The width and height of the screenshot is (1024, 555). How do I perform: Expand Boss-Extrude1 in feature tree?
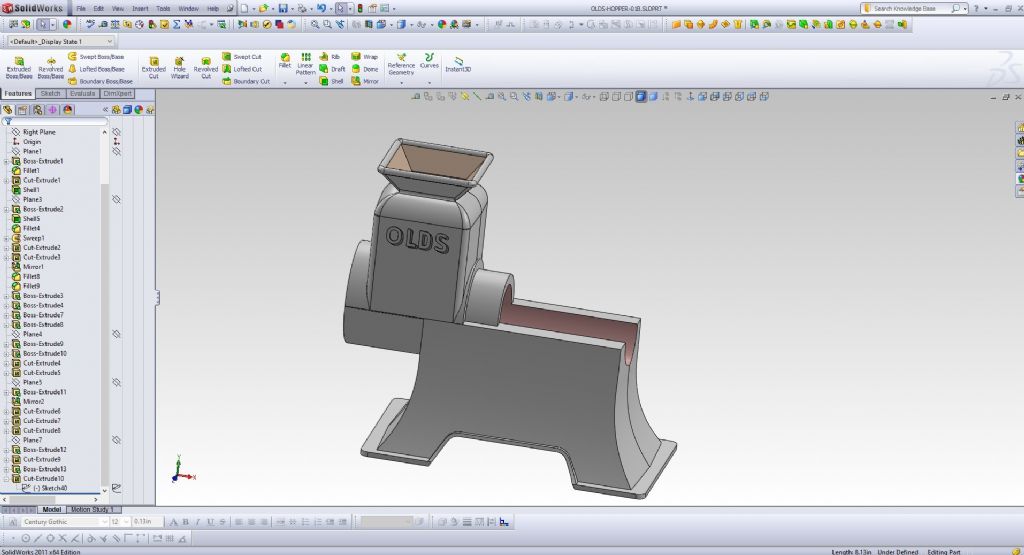click(x=7, y=161)
